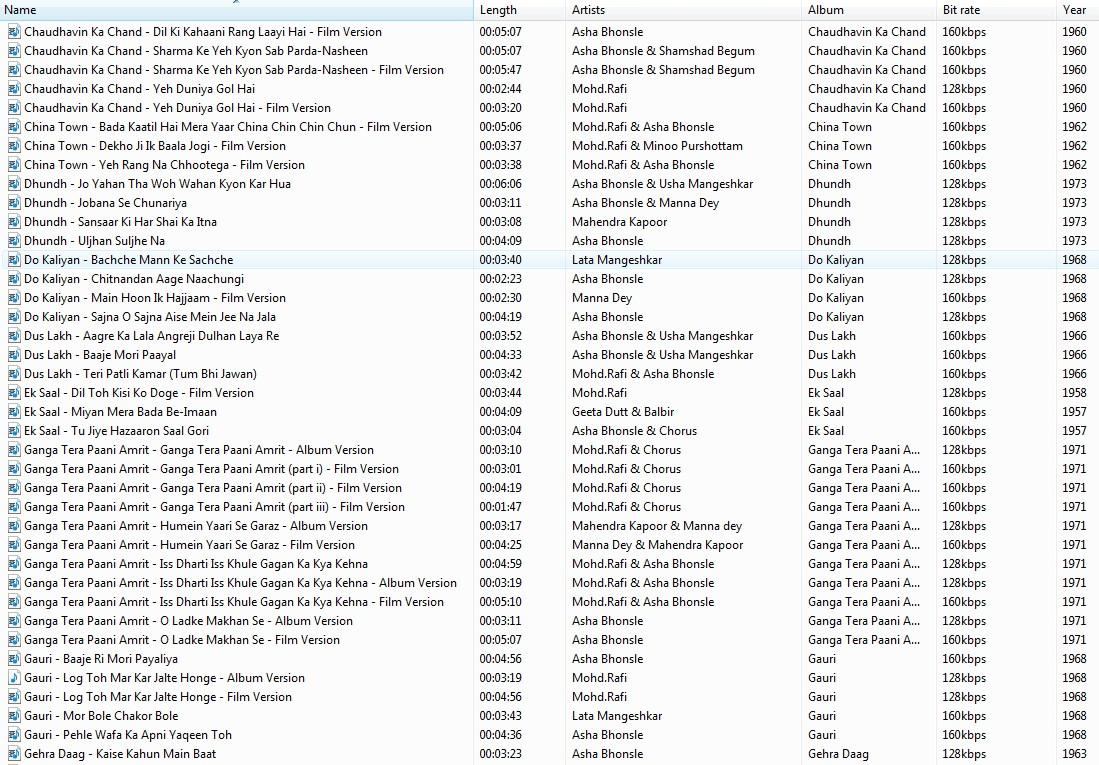Select "Iss Dharti Iss Khule Gagan Ka Kya Kehna - Album Version"
The width and height of the screenshot is (1099, 765).
coord(240,583)
